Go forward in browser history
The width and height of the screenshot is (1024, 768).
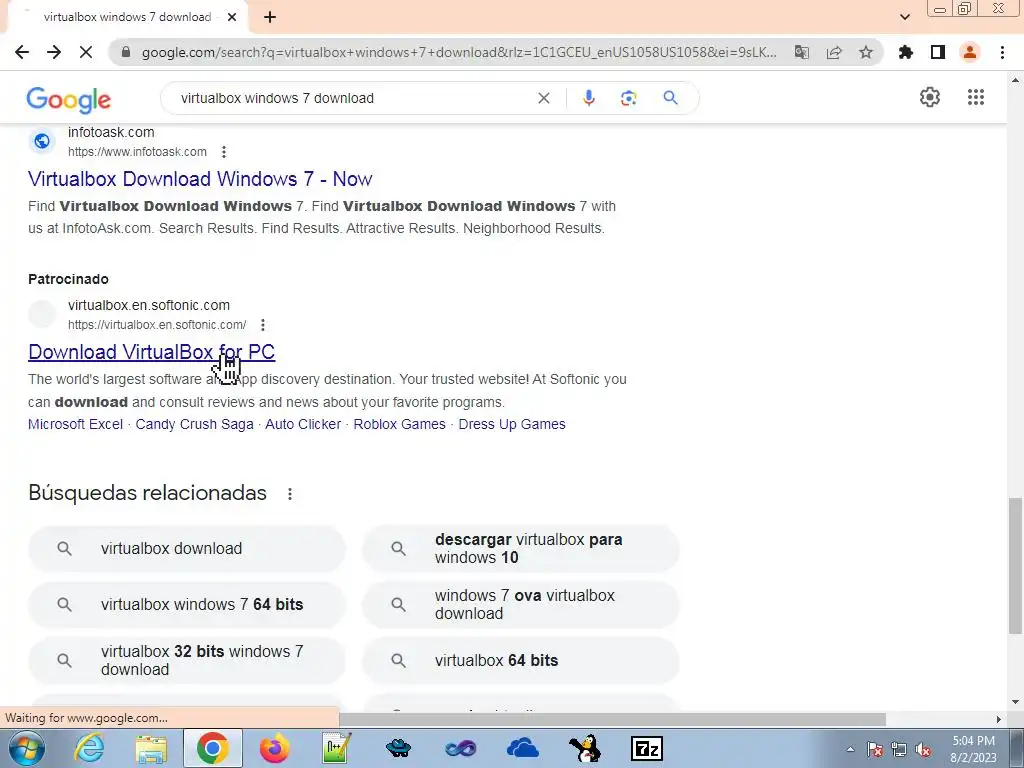click(54, 52)
